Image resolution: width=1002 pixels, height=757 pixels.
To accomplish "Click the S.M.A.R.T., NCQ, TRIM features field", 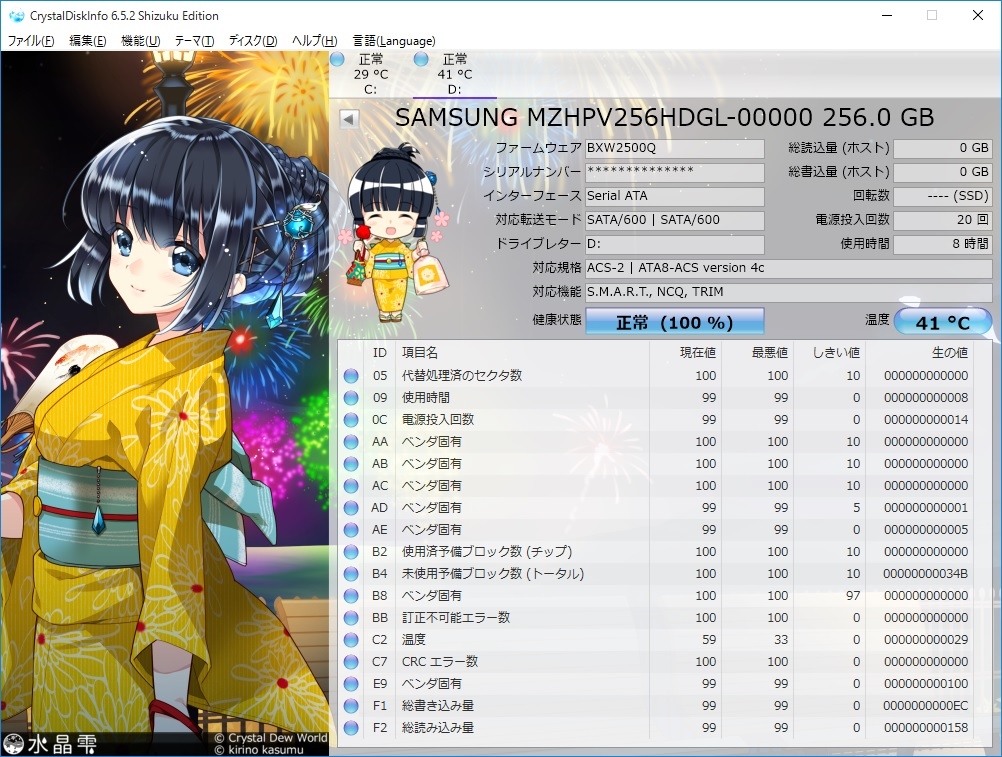I will click(789, 292).
